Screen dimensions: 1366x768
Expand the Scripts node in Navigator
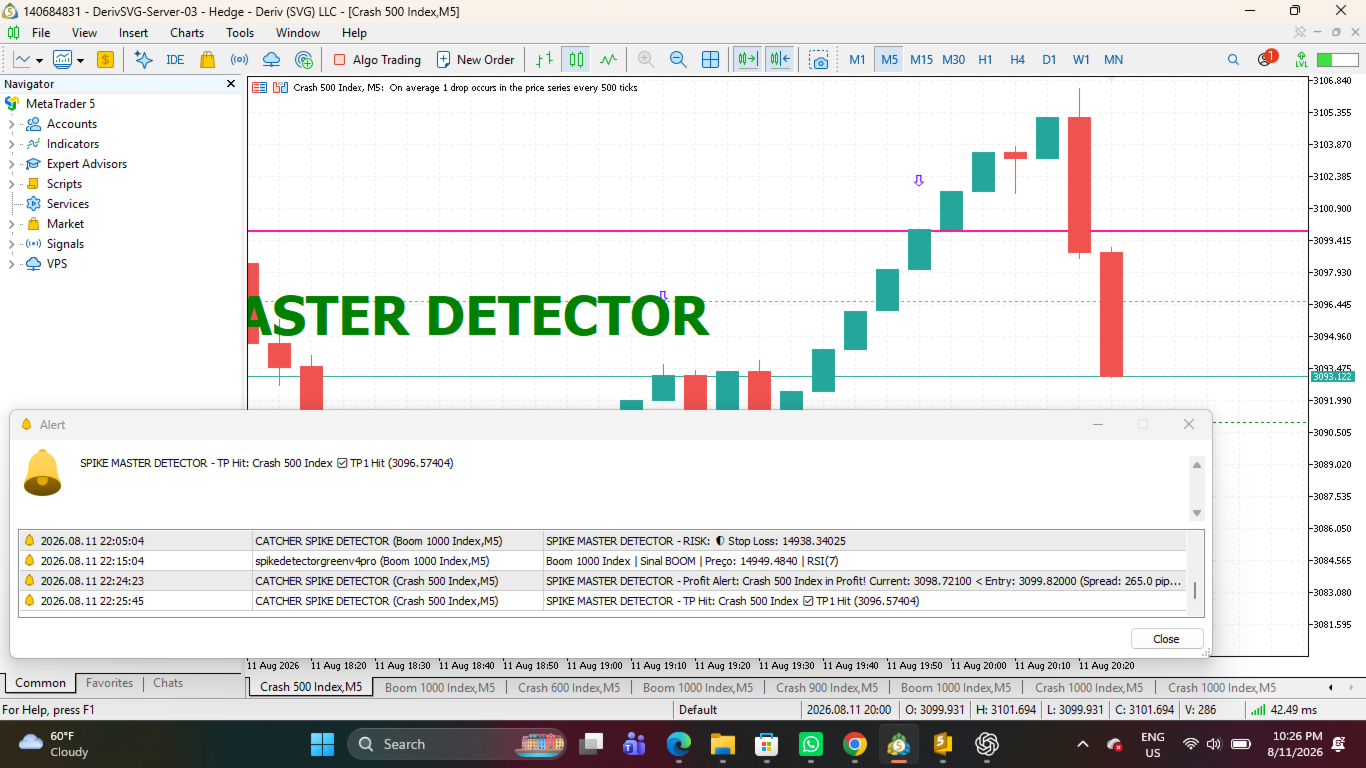[x=12, y=184]
